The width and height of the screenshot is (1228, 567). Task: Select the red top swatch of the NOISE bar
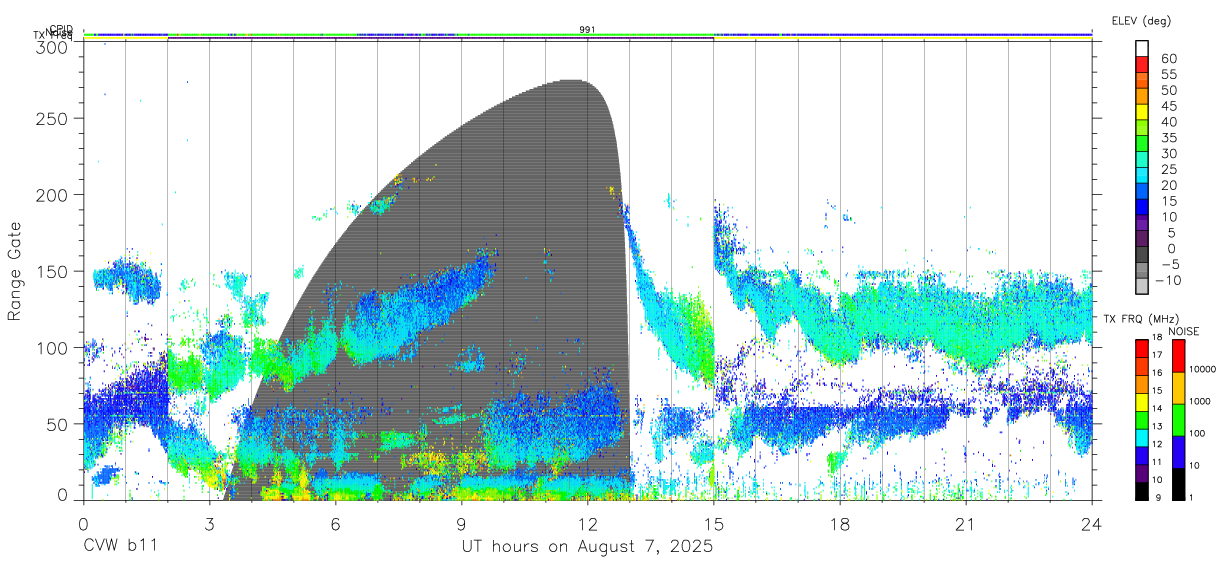(1179, 355)
